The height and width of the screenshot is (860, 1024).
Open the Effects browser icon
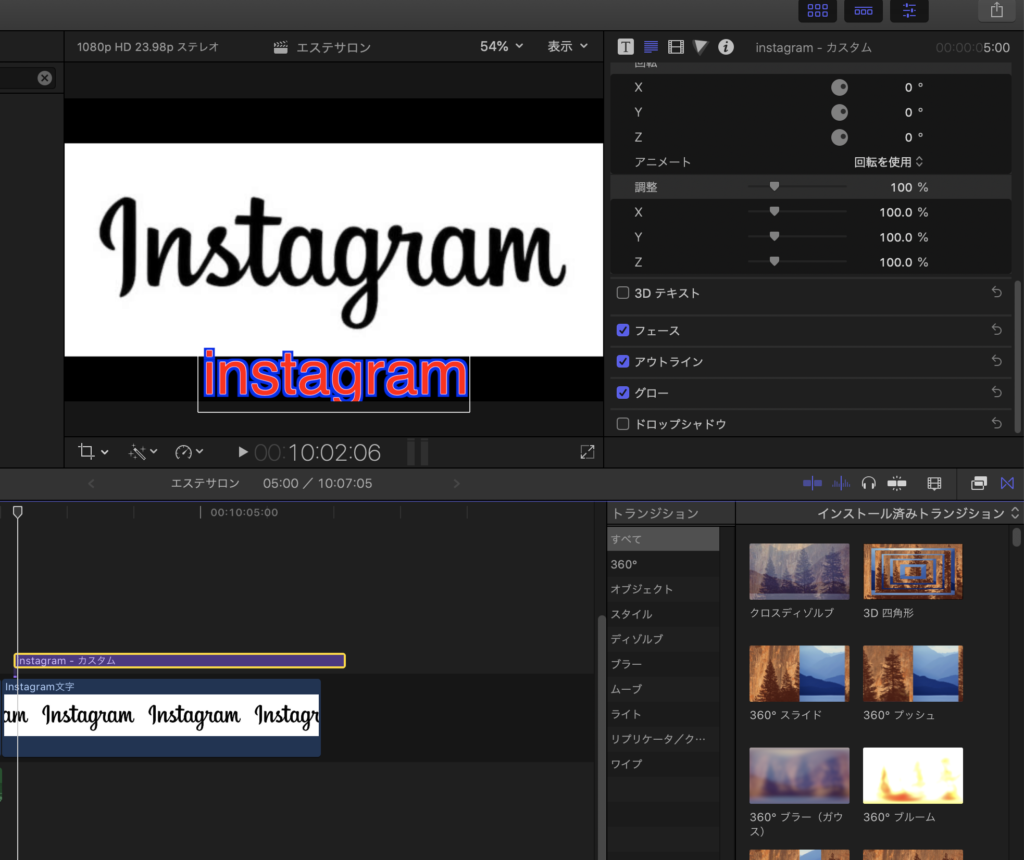click(979, 483)
